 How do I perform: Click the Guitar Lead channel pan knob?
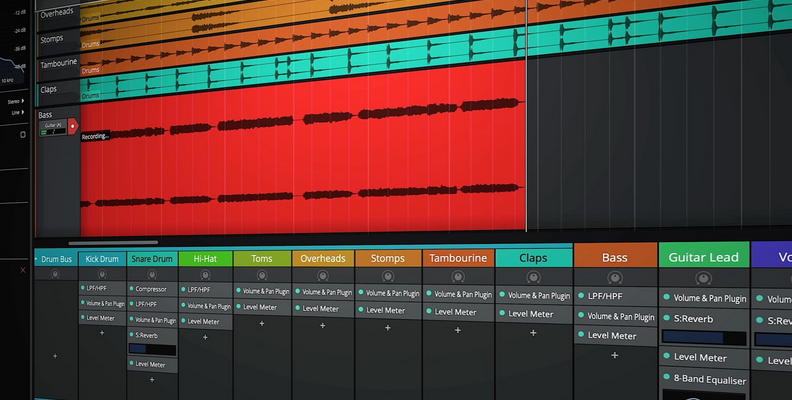tap(703, 278)
